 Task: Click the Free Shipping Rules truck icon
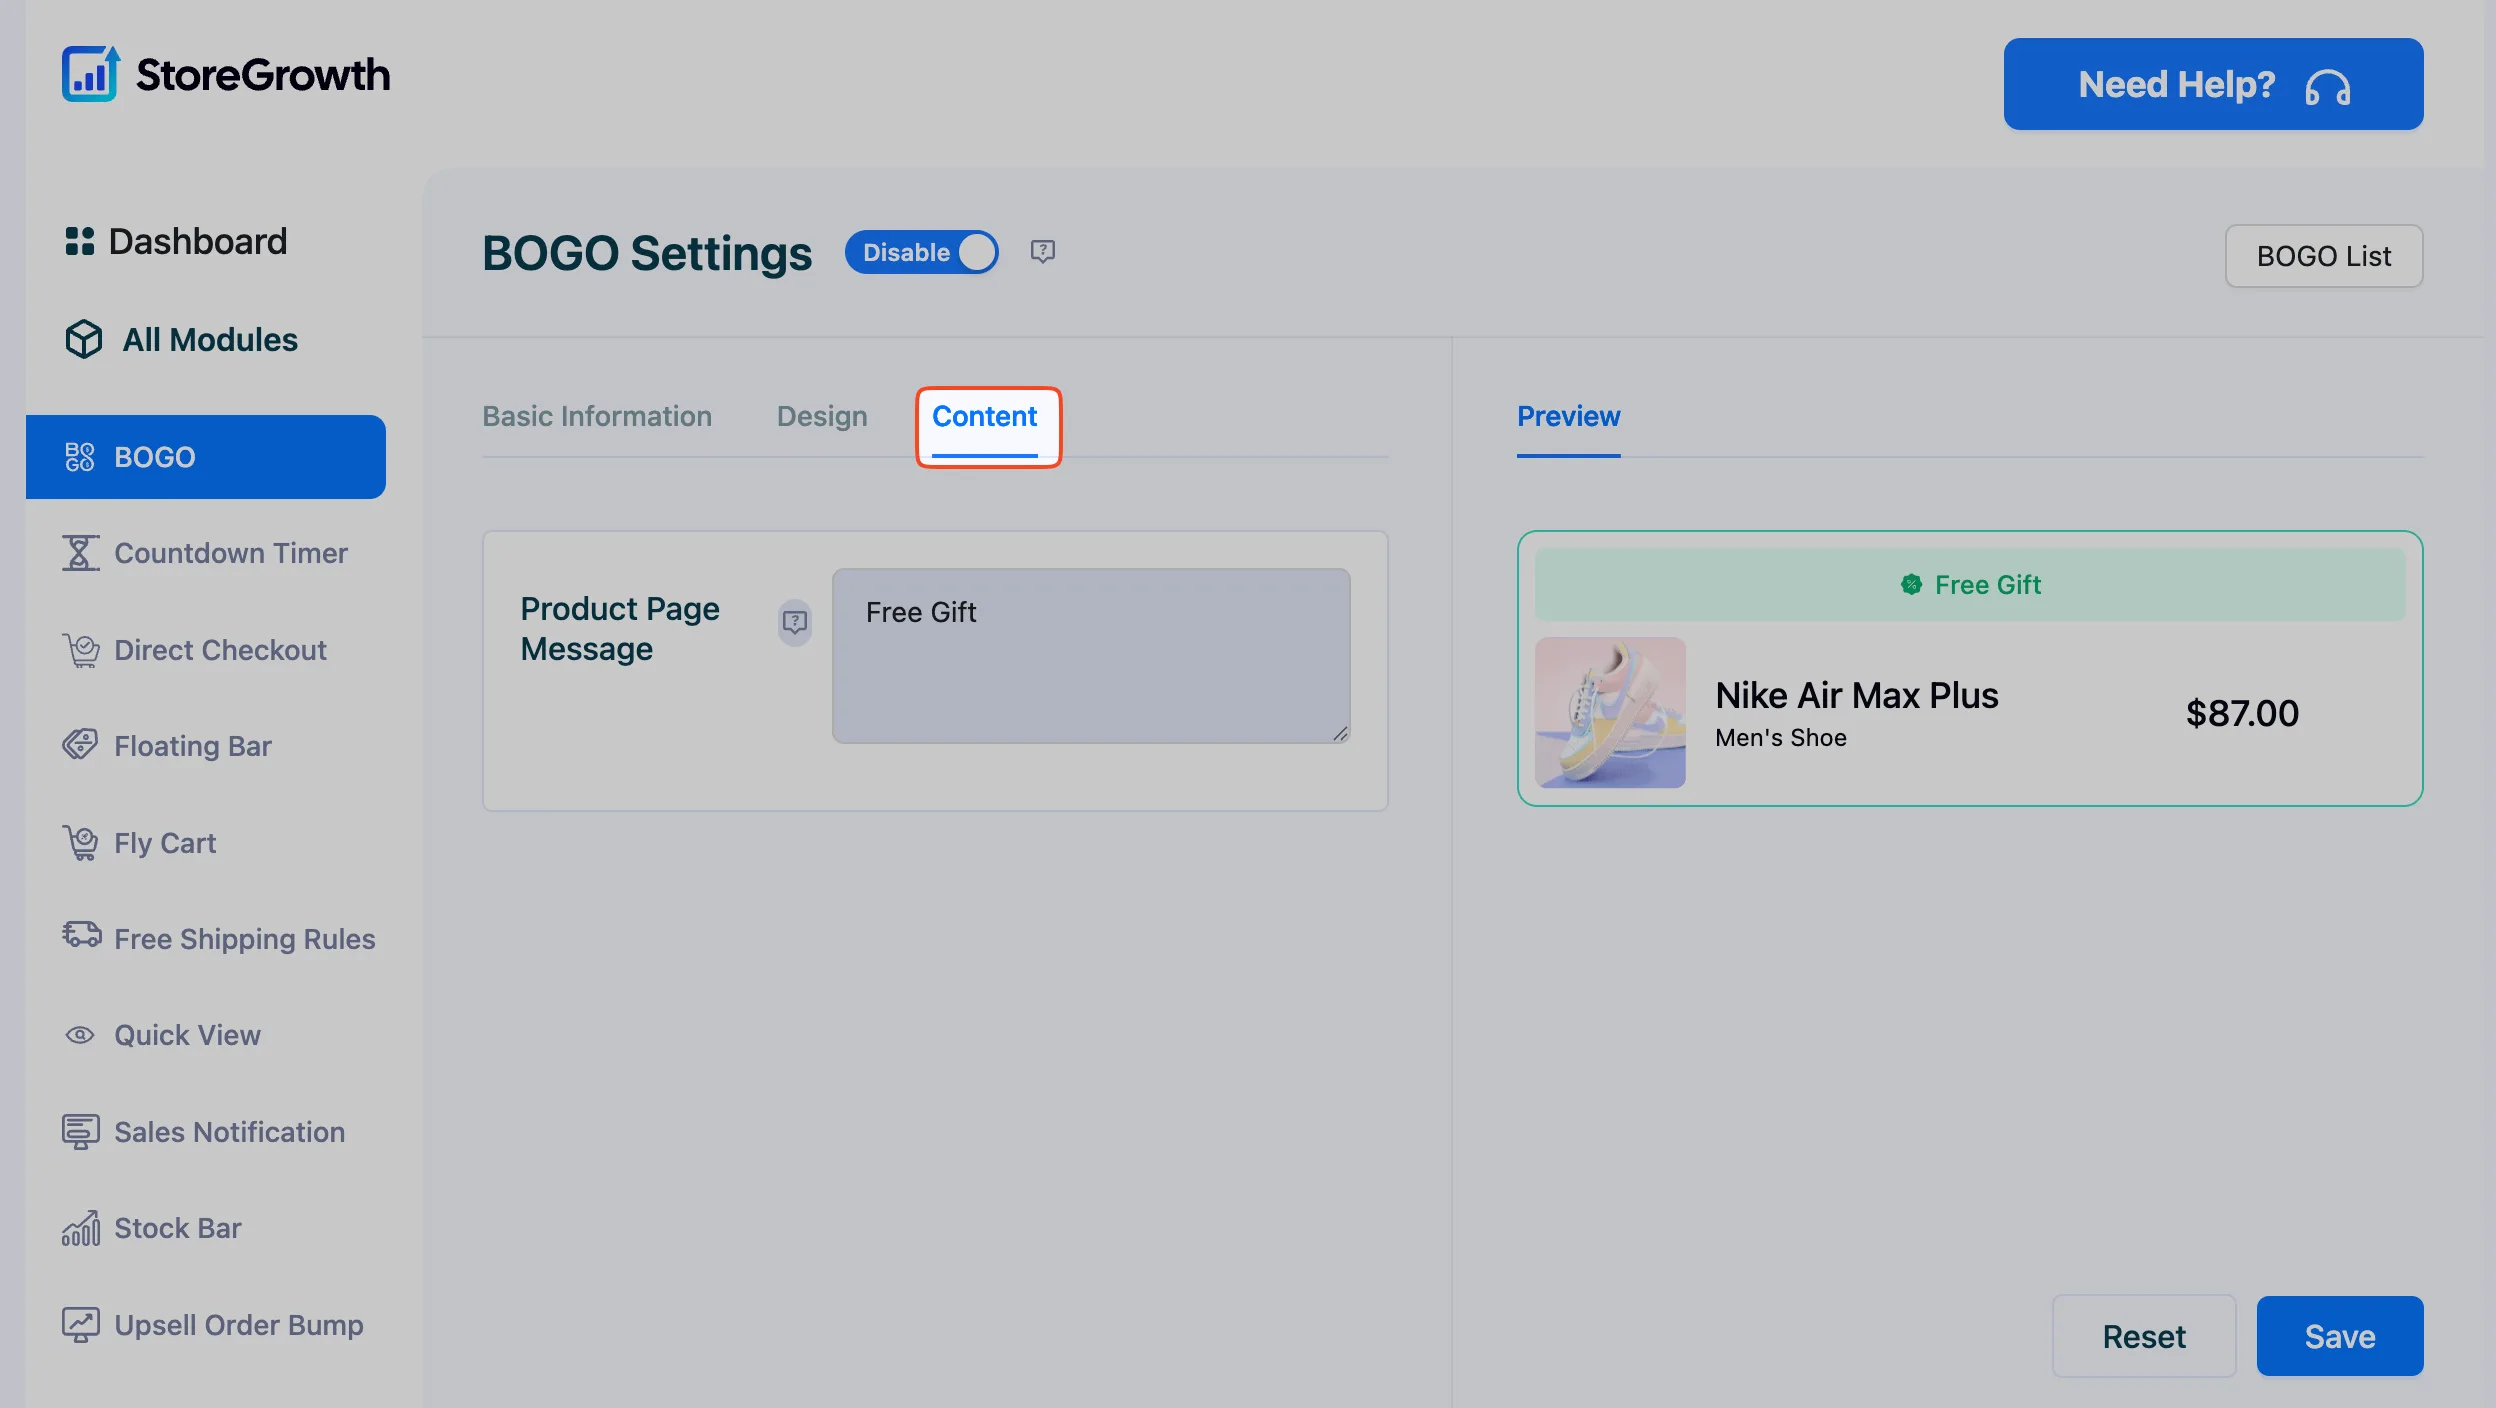[81, 936]
